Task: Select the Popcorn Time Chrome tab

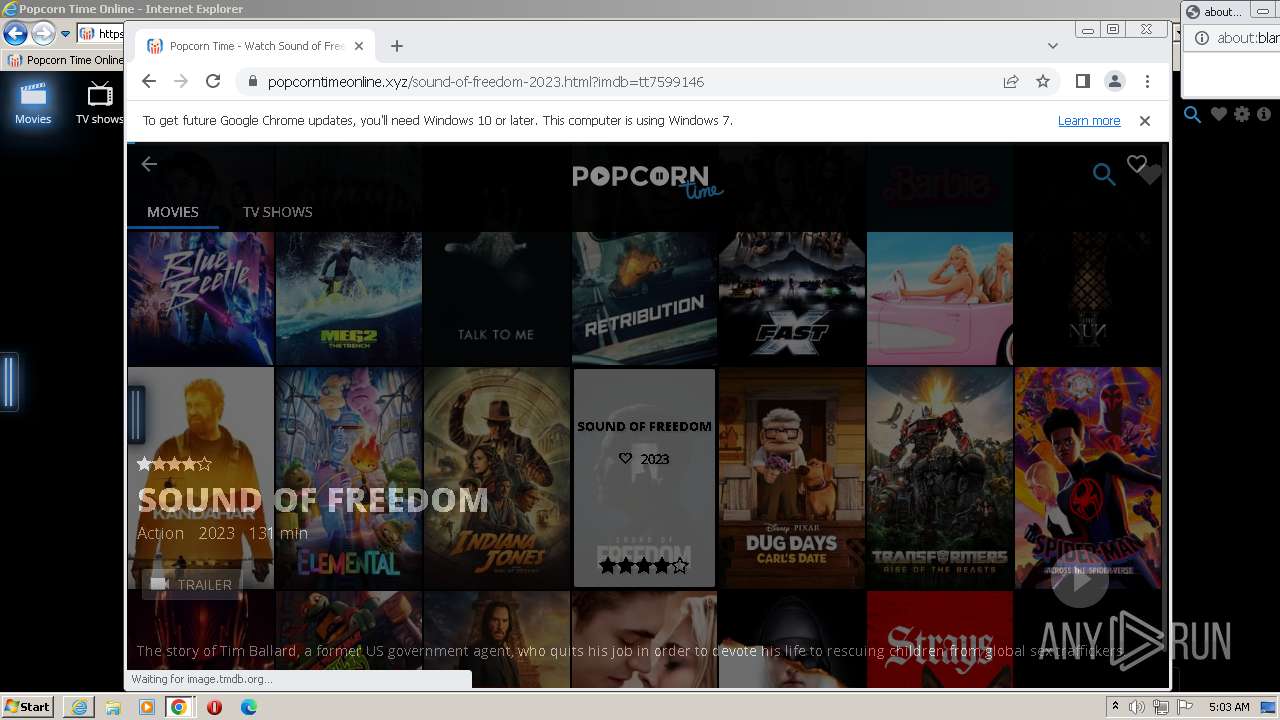Action: click(x=254, y=46)
